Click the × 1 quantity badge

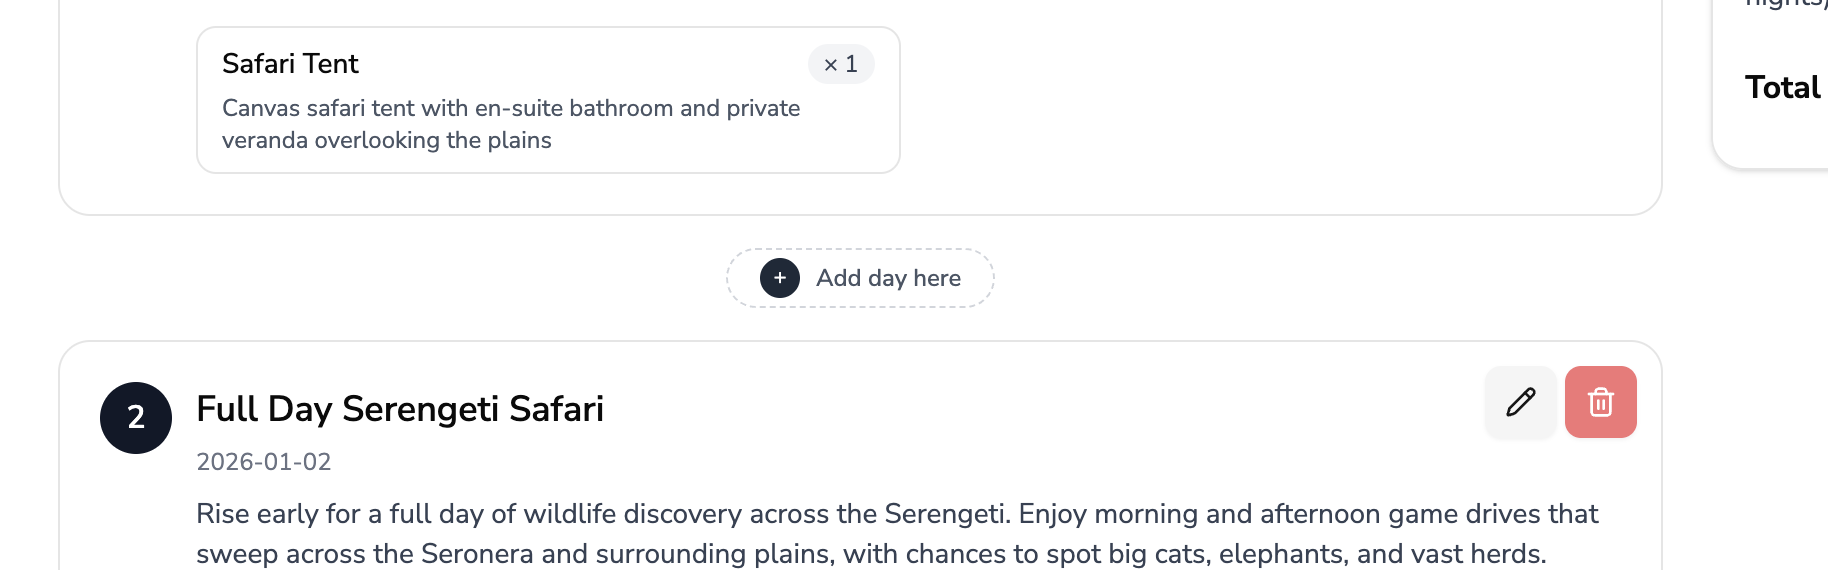coord(841,64)
